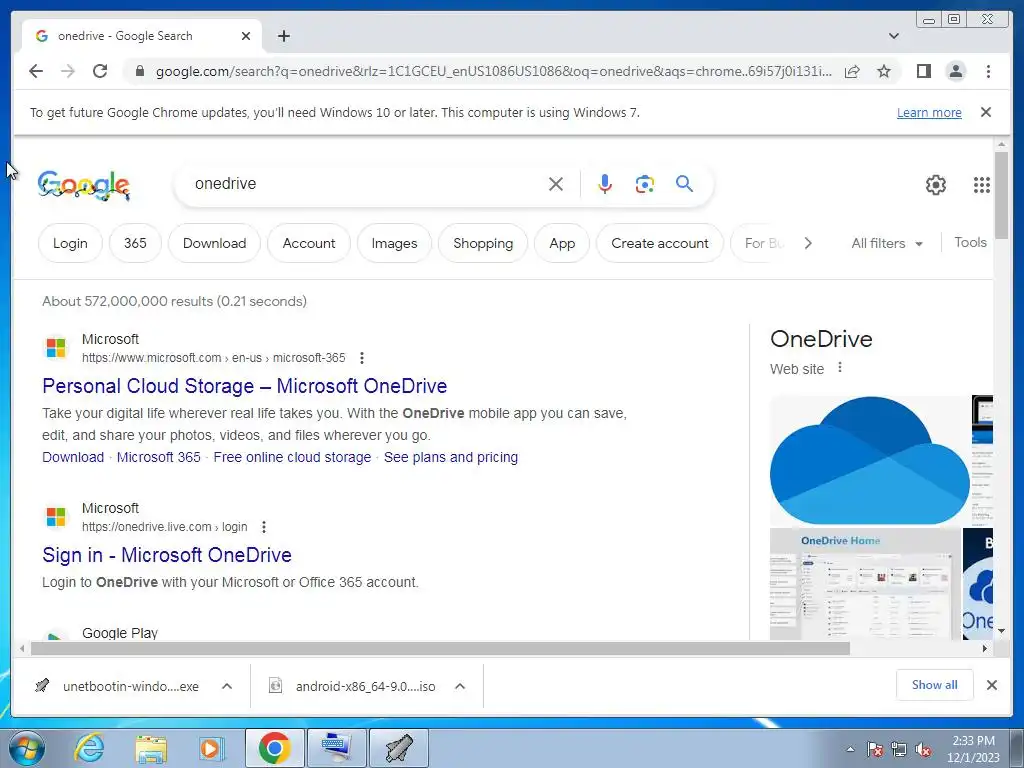Screen dimensions: 1024x768
Task: Clear the search box text
Action: tap(556, 184)
